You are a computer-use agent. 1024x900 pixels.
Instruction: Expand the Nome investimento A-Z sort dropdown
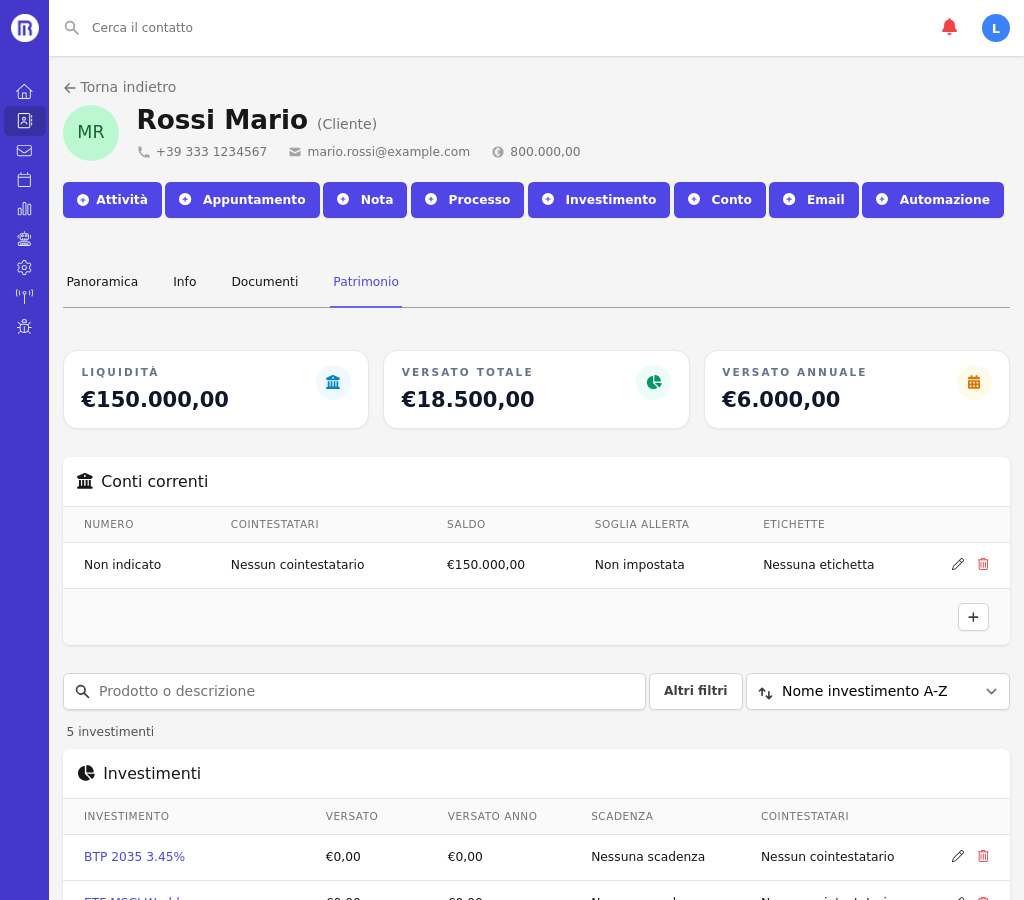click(x=877, y=691)
